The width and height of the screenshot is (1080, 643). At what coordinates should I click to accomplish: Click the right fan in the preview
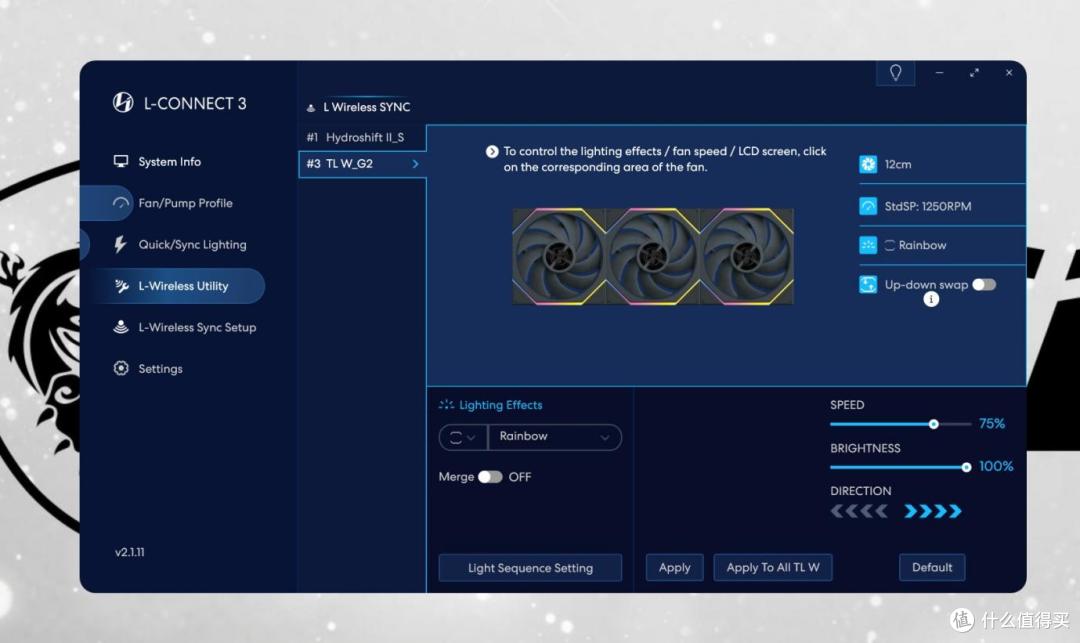(747, 256)
